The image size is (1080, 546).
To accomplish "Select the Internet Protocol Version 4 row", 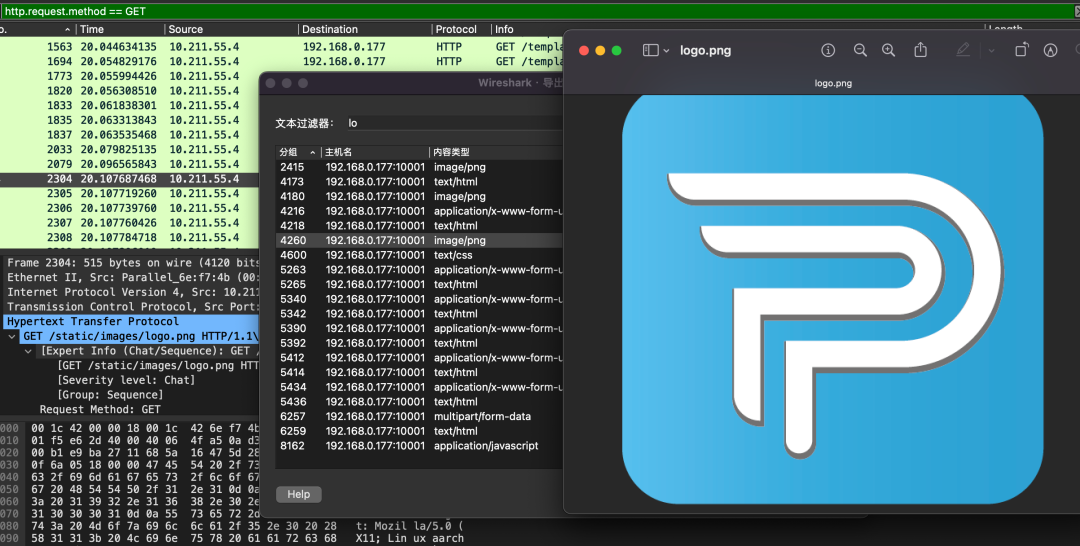I will coord(129,293).
